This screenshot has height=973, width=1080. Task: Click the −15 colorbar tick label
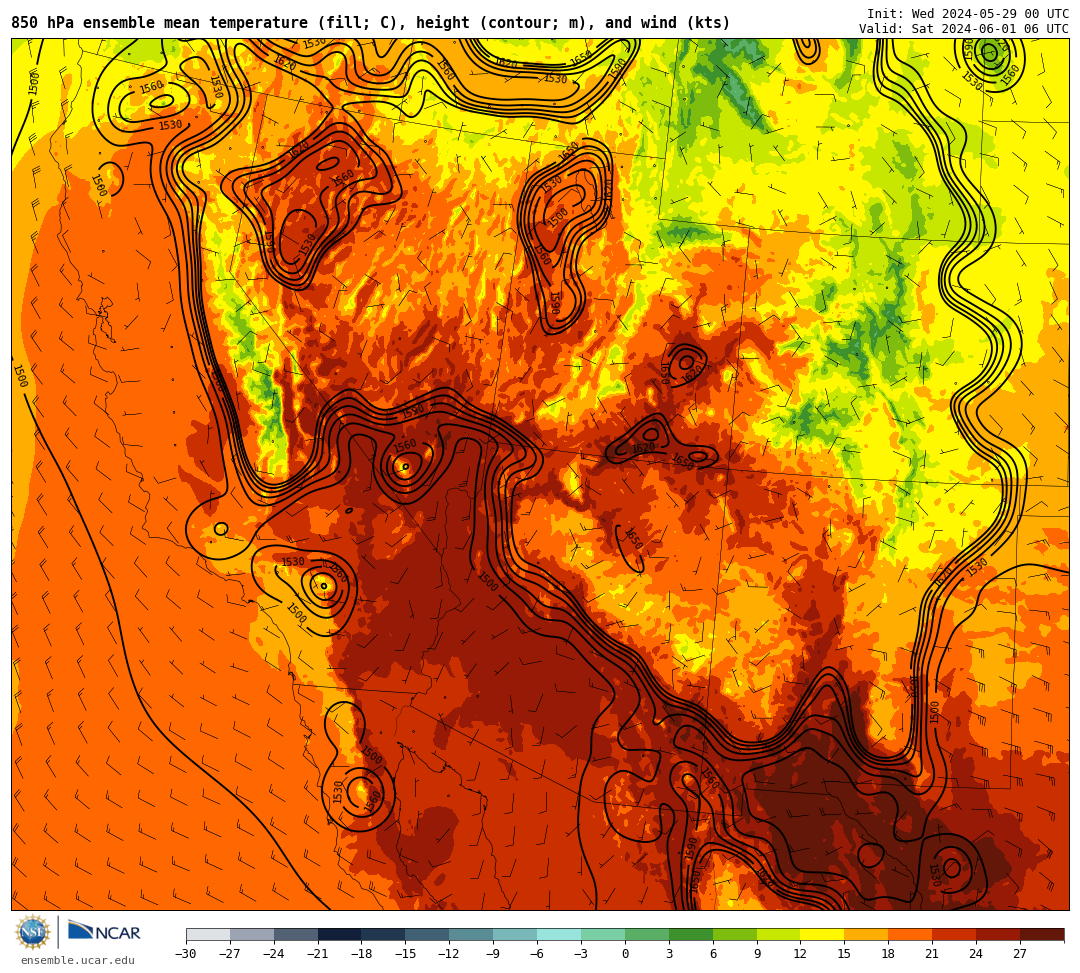[x=406, y=954]
